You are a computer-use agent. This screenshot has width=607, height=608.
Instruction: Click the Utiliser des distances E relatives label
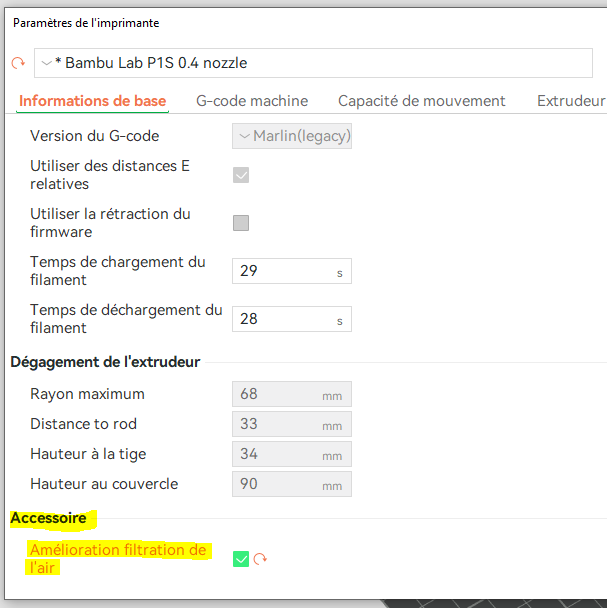point(110,175)
